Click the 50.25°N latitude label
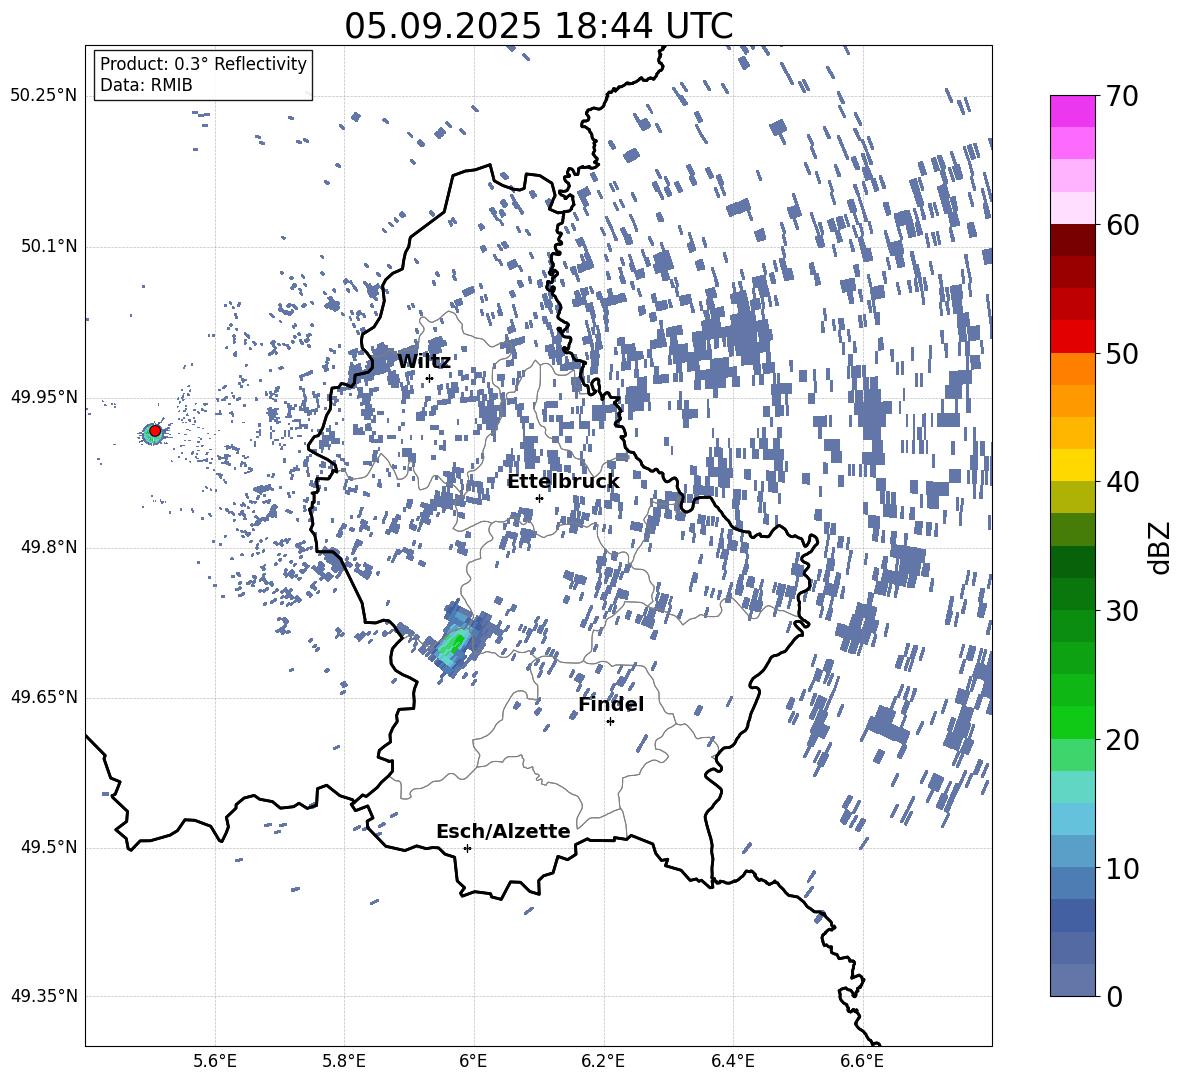The width and height of the screenshot is (1184, 1081). pyautogui.click(x=44, y=96)
